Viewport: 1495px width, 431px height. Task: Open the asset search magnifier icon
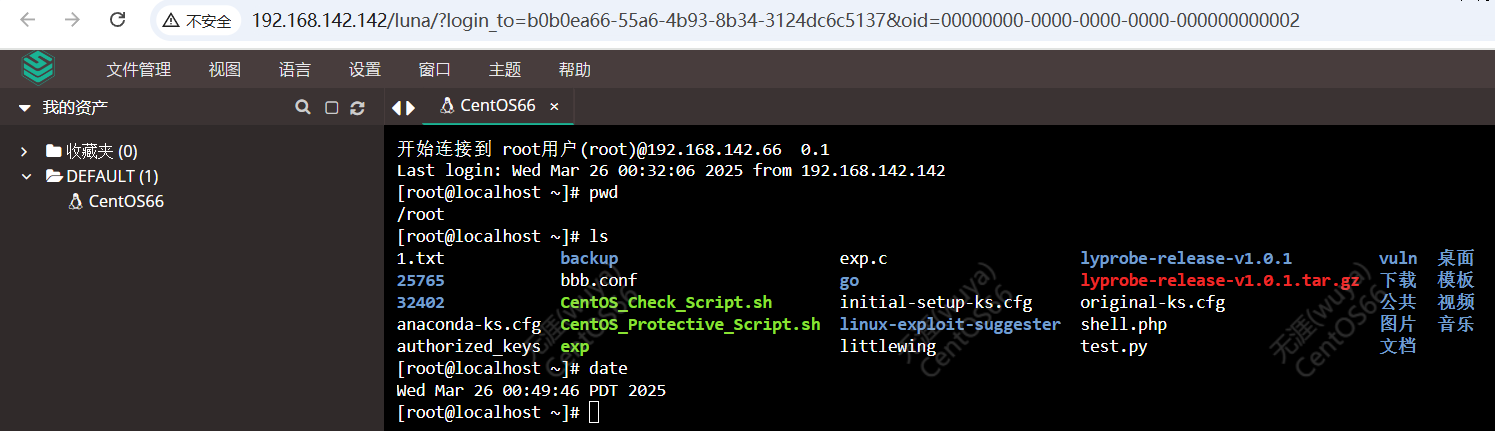pyautogui.click(x=303, y=107)
